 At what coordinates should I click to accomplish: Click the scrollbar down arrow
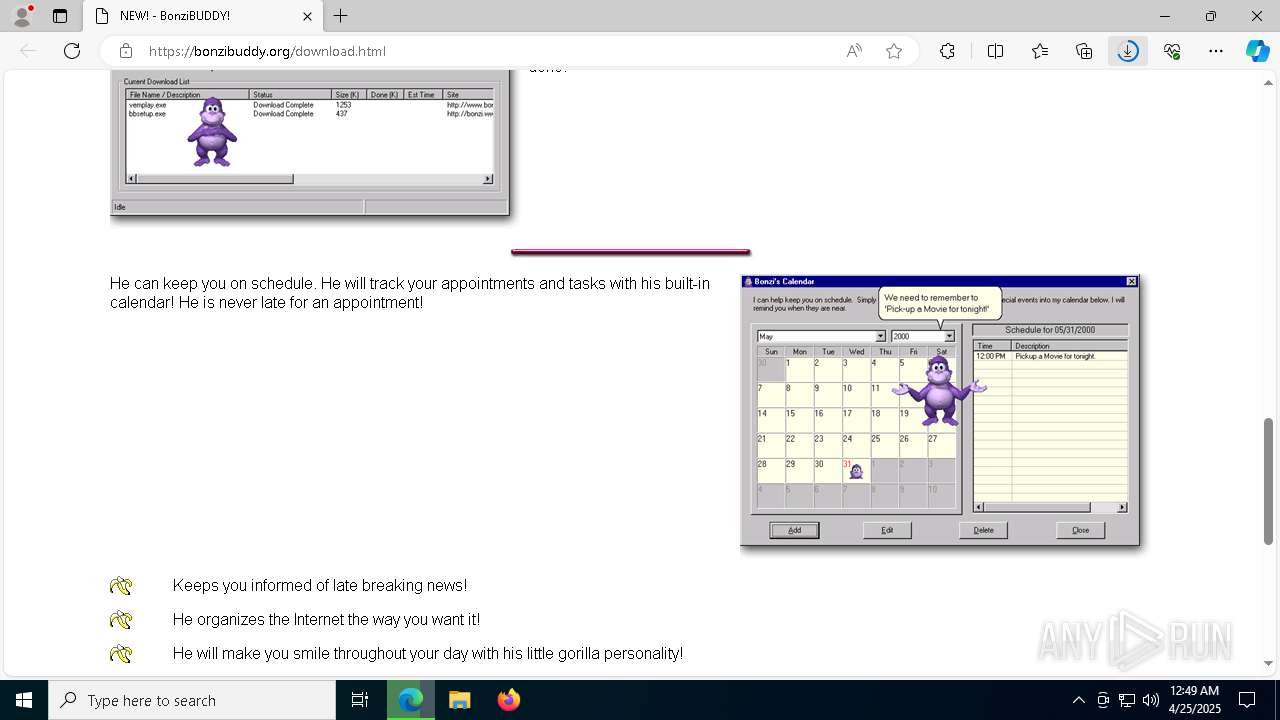point(1269,663)
